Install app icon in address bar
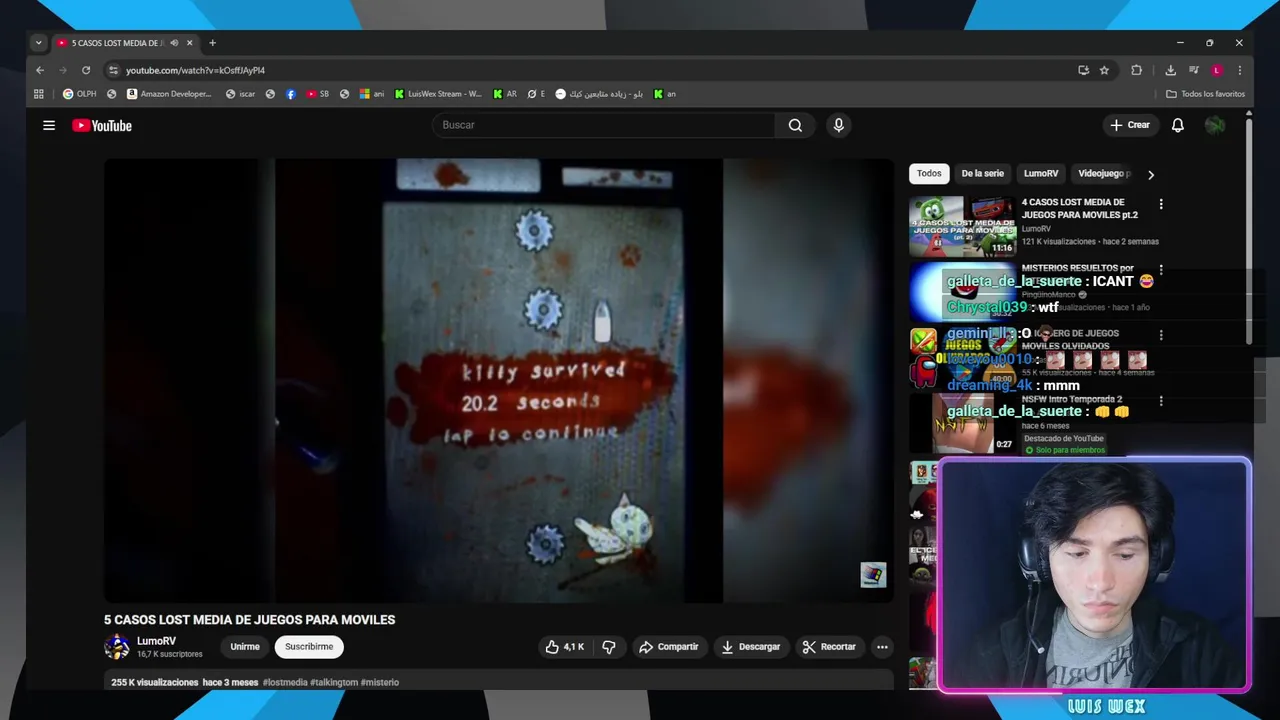Viewport: 1280px width, 720px height. [1083, 70]
